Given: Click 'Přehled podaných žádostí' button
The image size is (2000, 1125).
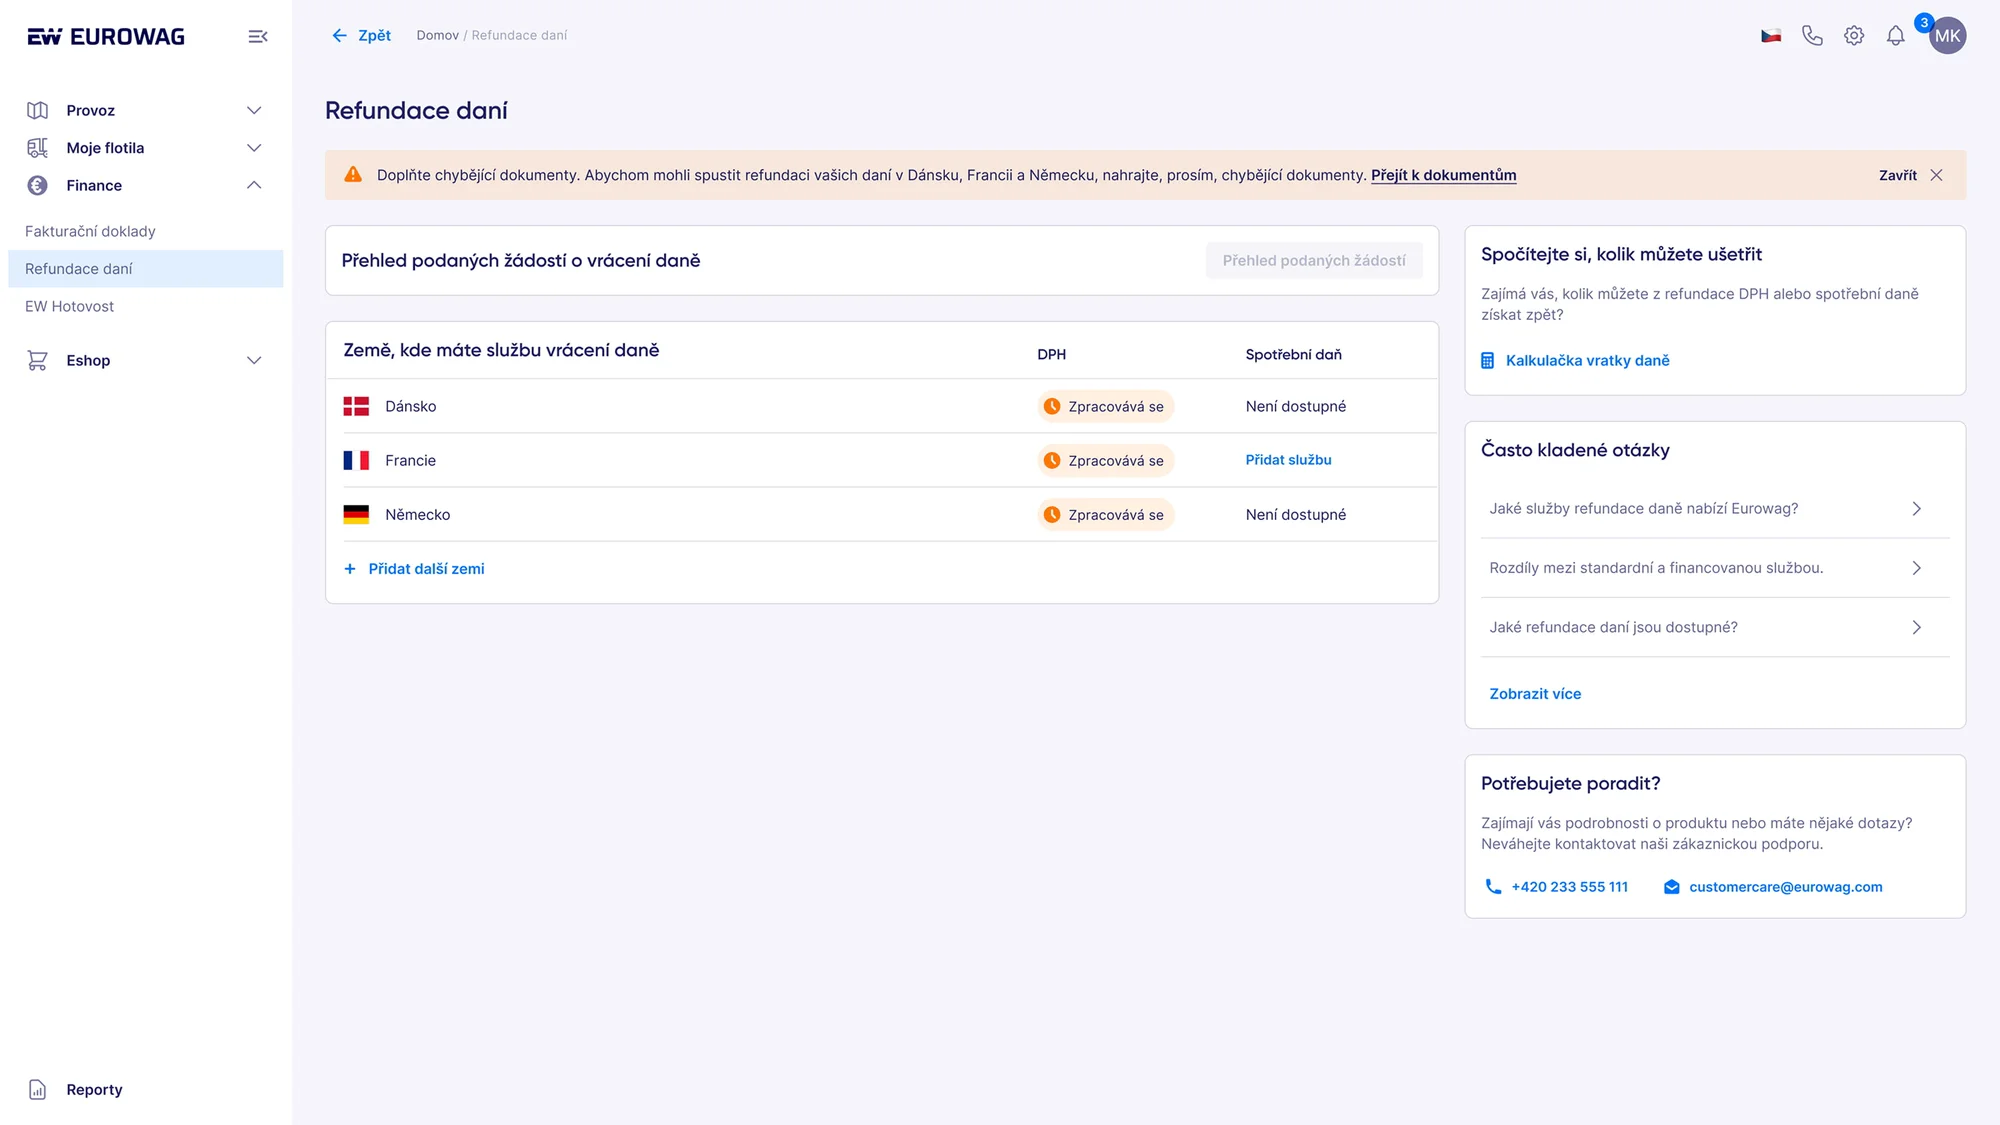Looking at the screenshot, I should (x=1314, y=261).
